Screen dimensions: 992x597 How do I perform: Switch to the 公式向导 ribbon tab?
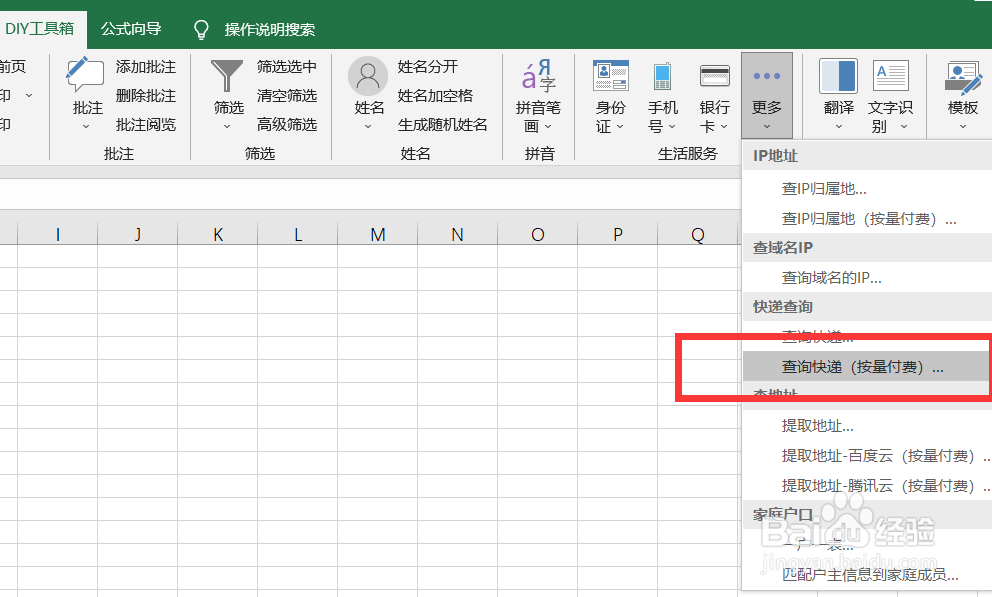(131, 29)
